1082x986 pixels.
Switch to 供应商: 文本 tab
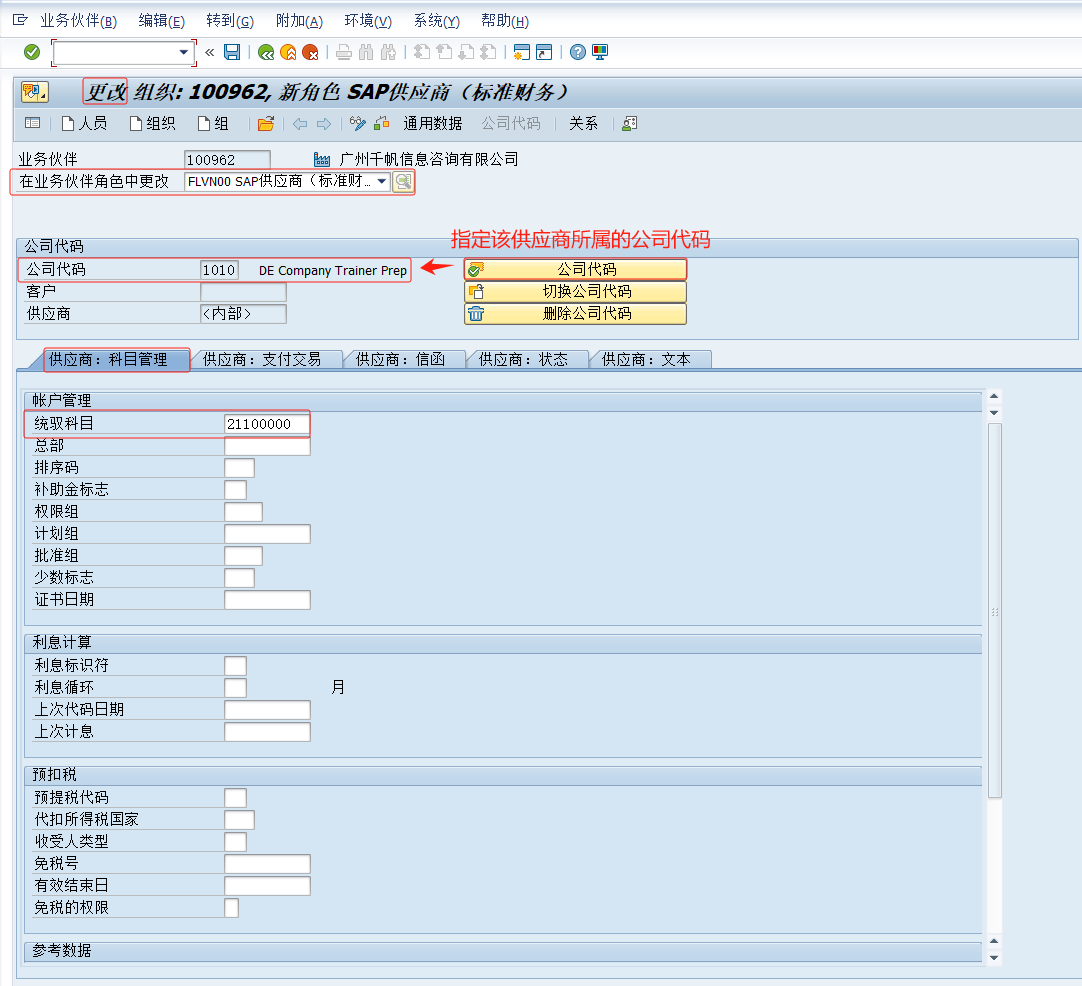coord(646,359)
